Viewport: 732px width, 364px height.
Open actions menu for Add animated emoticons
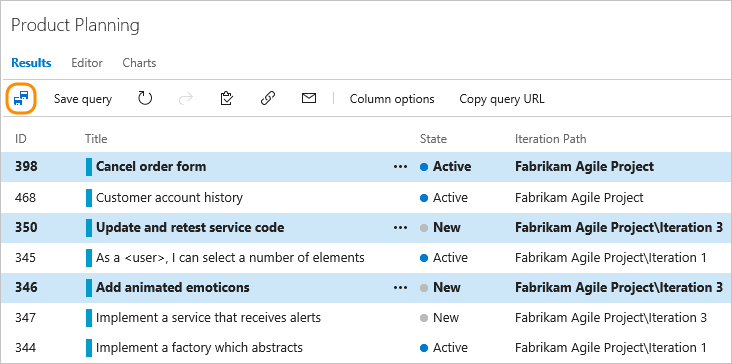pos(401,288)
